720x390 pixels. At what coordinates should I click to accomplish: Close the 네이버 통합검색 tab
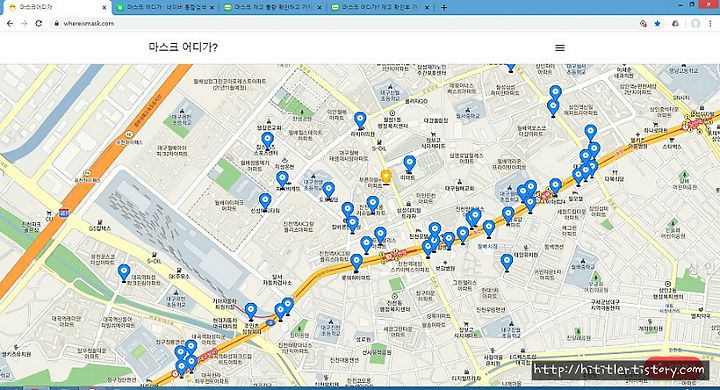click(x=212, y=7)
